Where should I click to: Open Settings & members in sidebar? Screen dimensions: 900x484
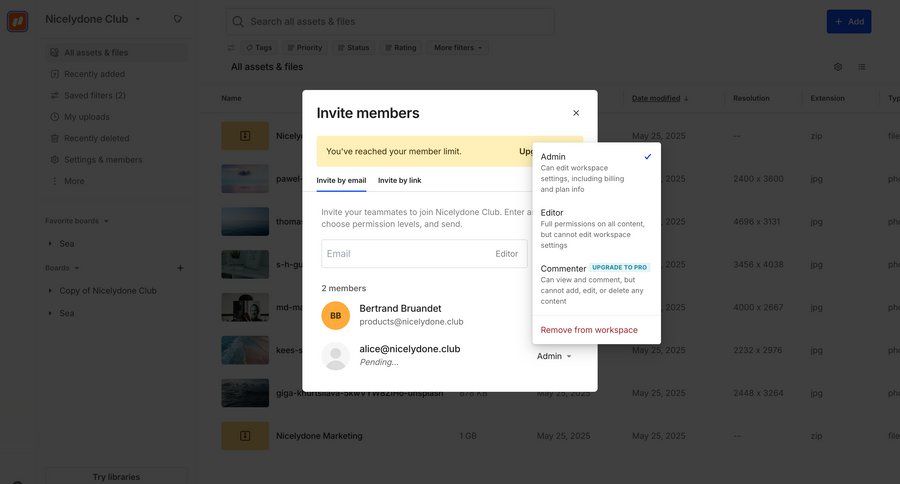click(103, 160)
